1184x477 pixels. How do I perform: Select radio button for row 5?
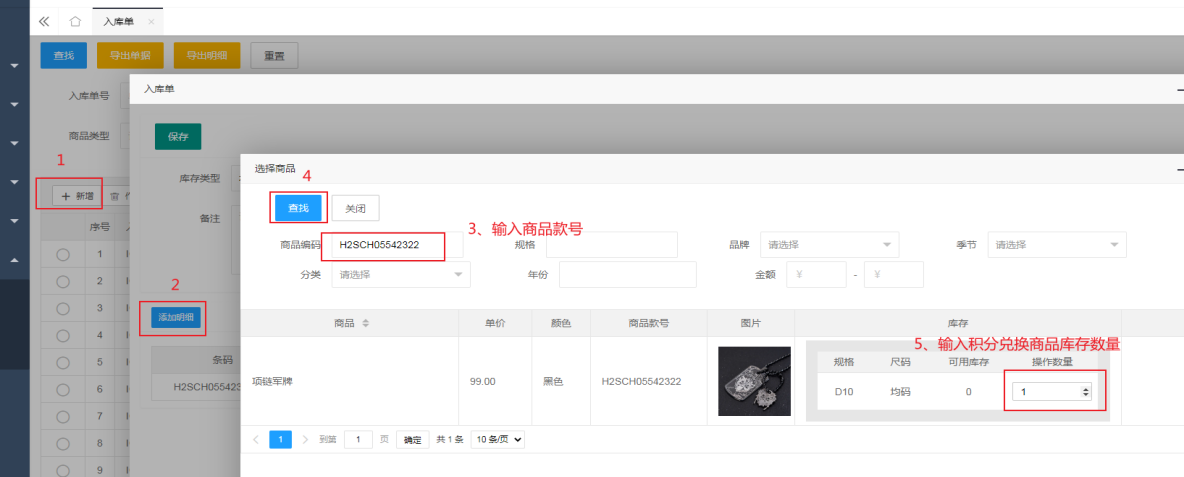tap(63, 362)
